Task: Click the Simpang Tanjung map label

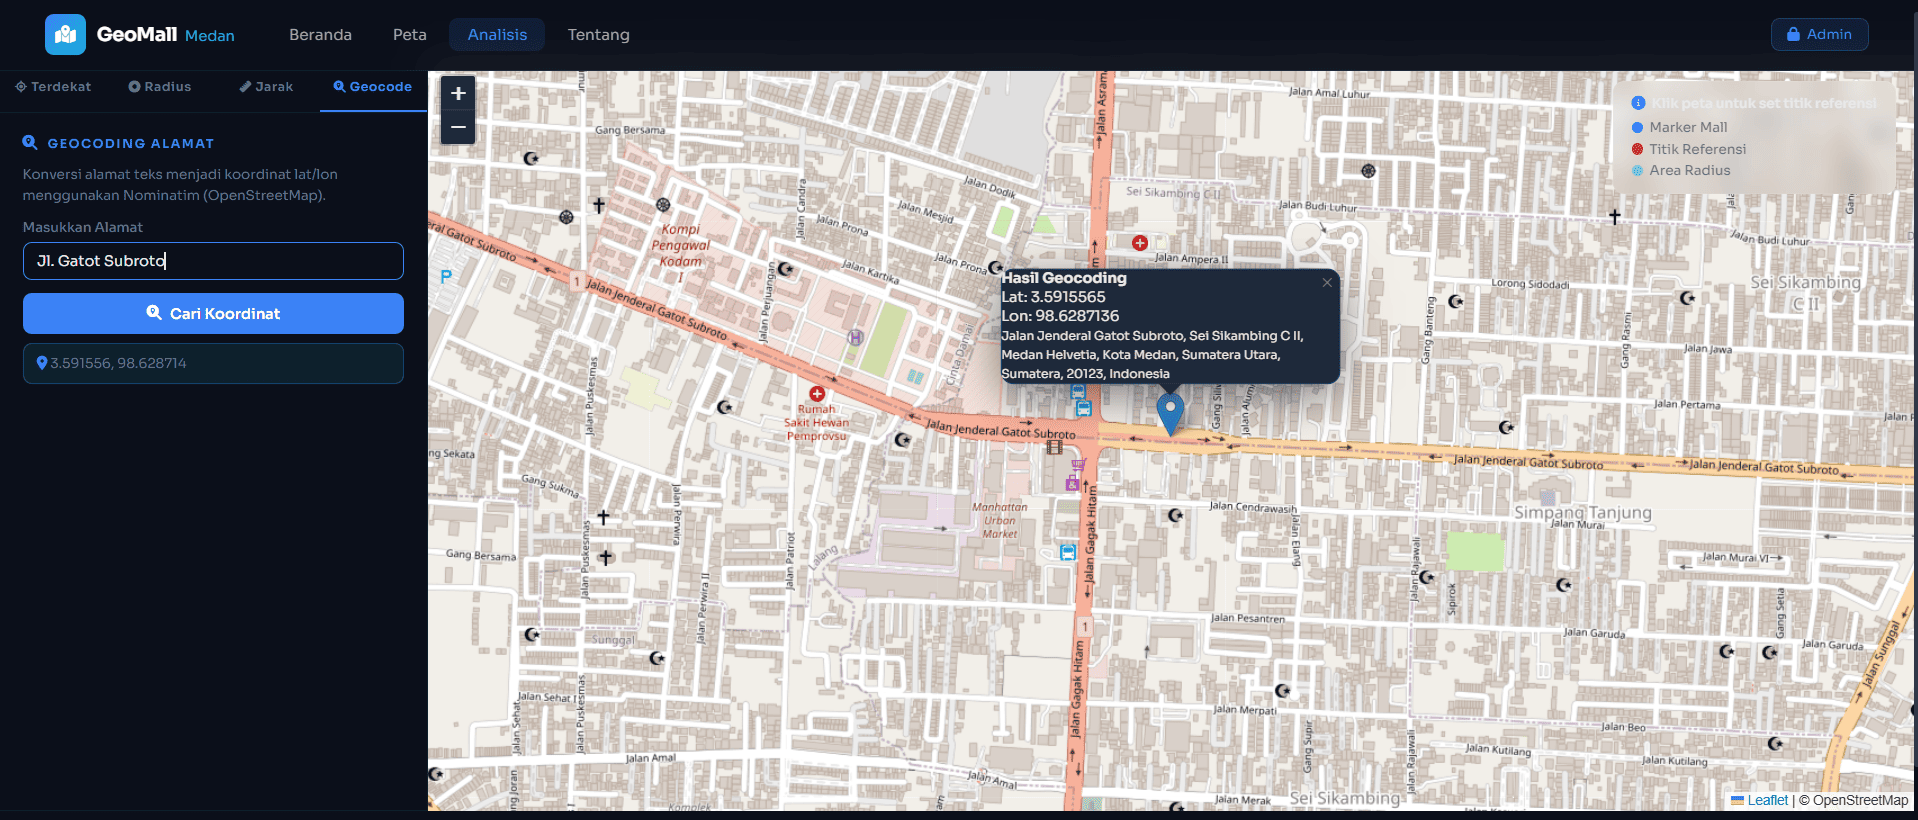Action: 1582,513
